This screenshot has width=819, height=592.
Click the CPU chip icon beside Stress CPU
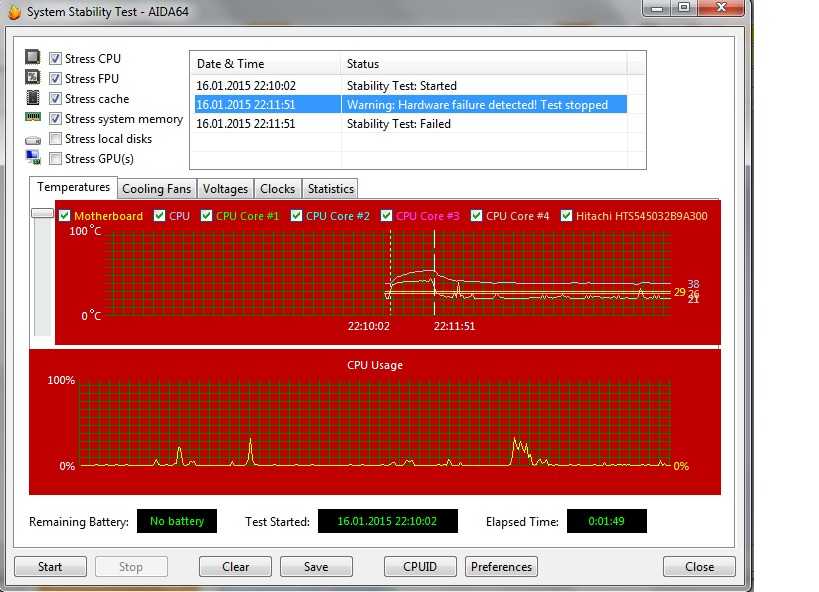32,56
